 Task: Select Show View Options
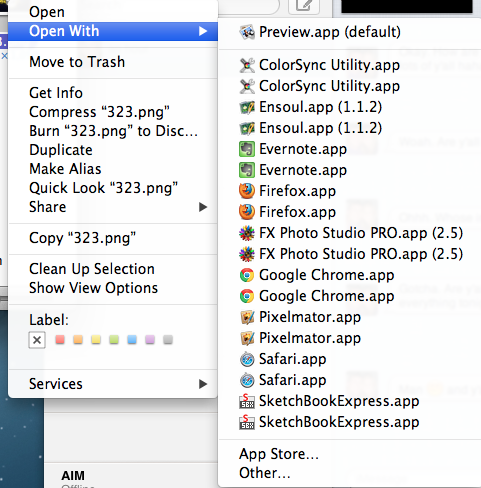coord(113,288)
